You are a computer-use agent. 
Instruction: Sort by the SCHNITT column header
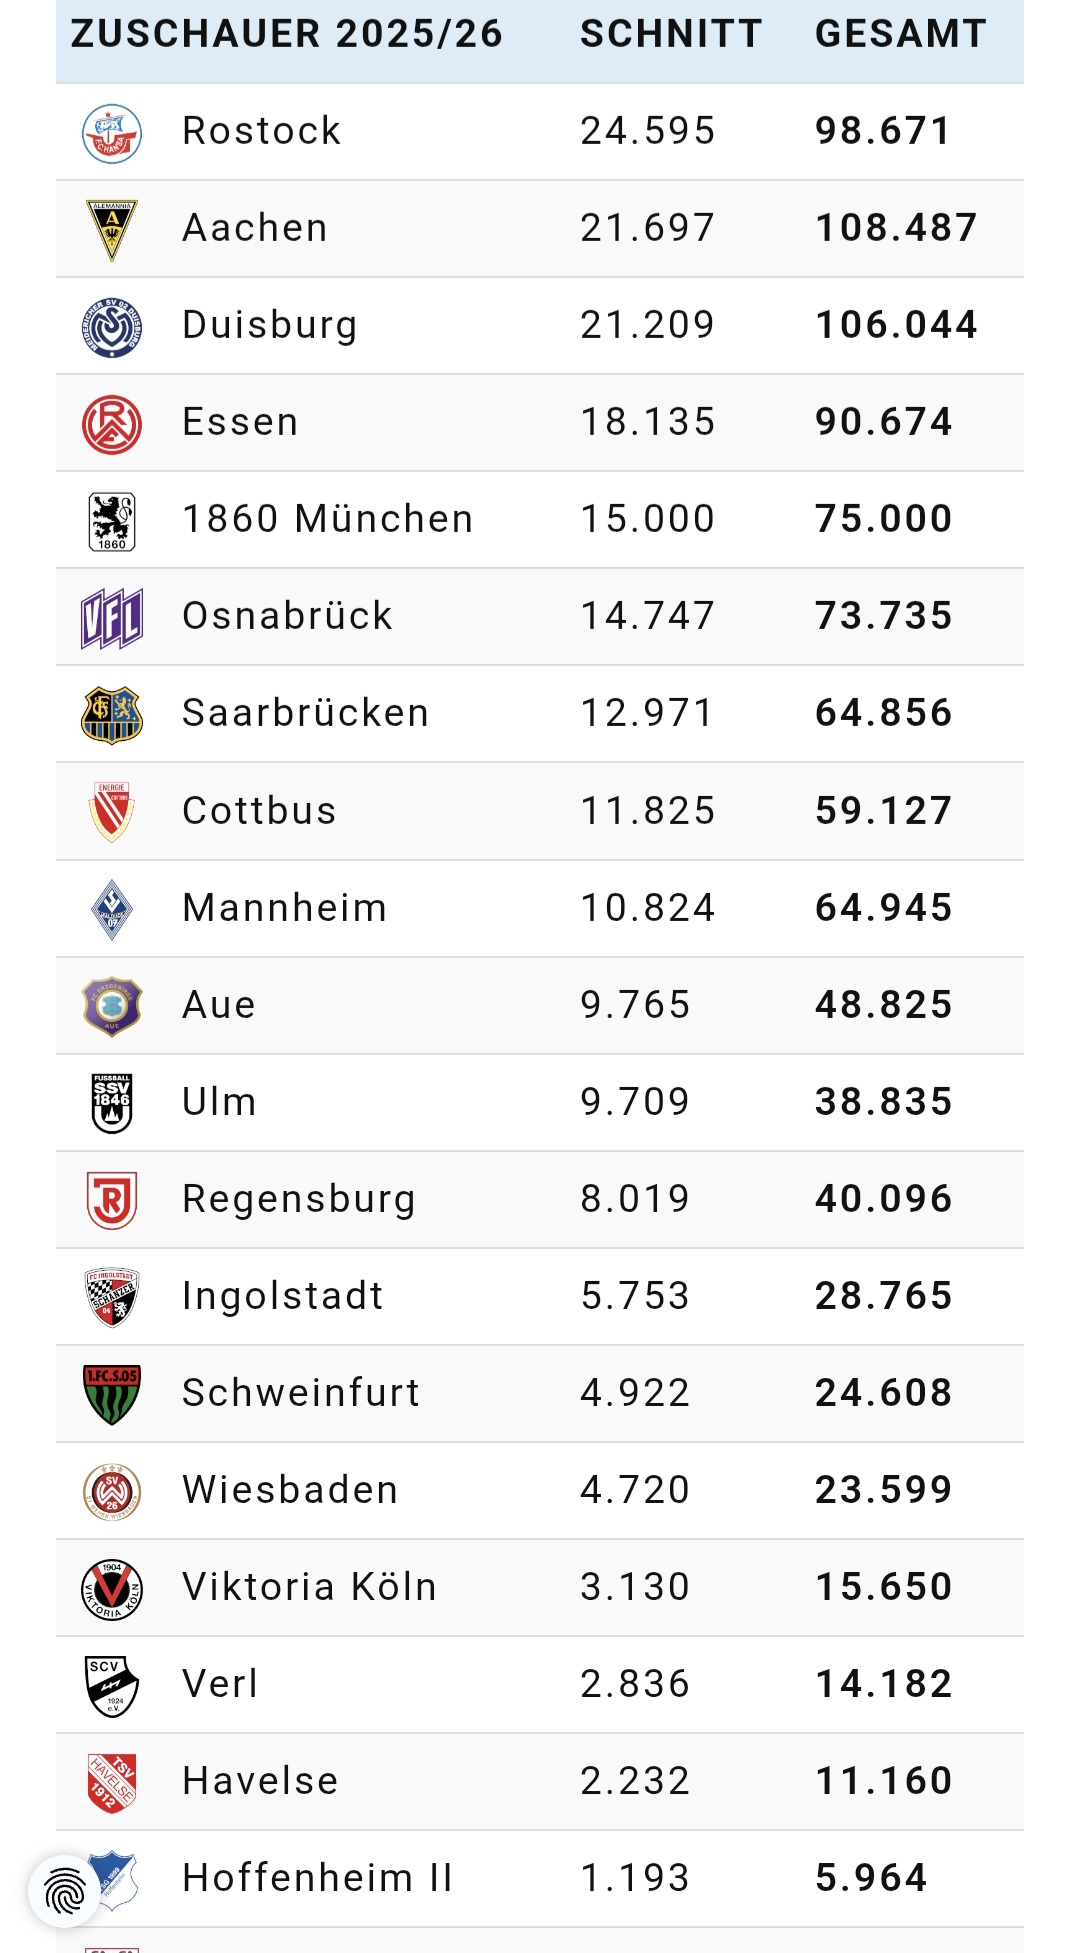click(x=671, y=34)
